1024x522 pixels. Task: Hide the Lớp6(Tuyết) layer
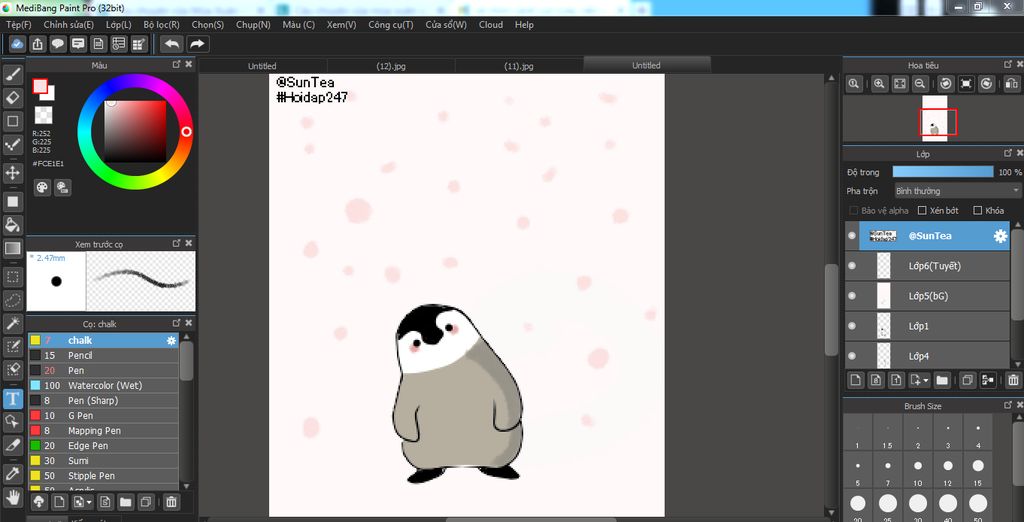click(852, 266)
